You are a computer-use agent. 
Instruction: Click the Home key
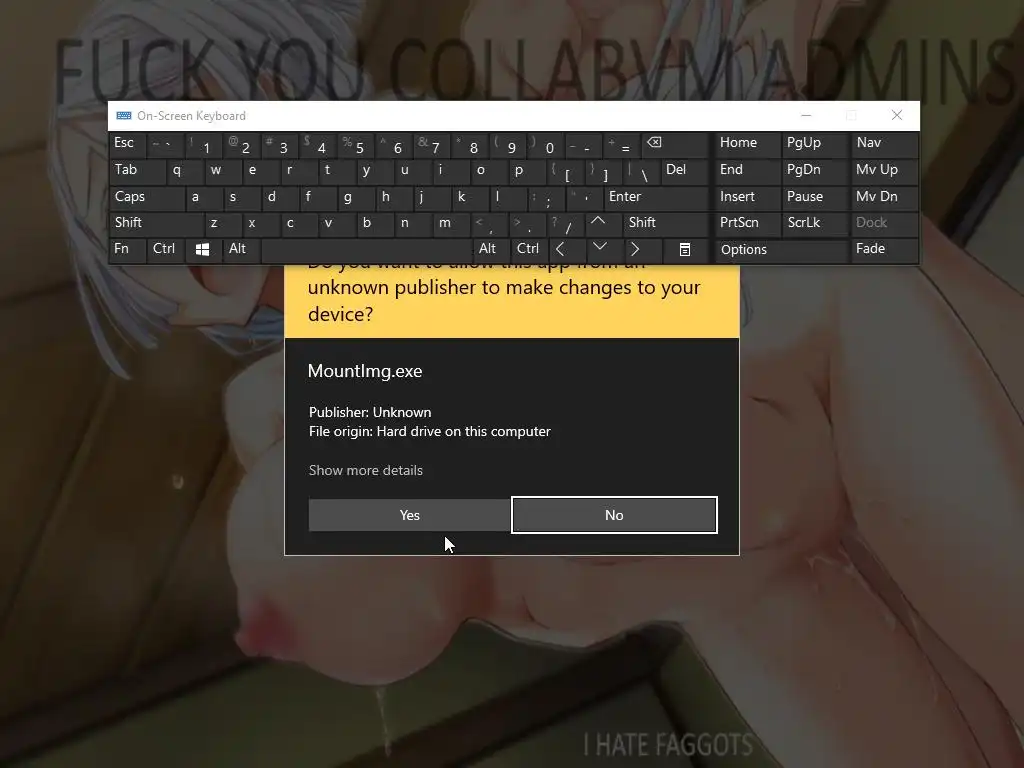click(747, 144)
